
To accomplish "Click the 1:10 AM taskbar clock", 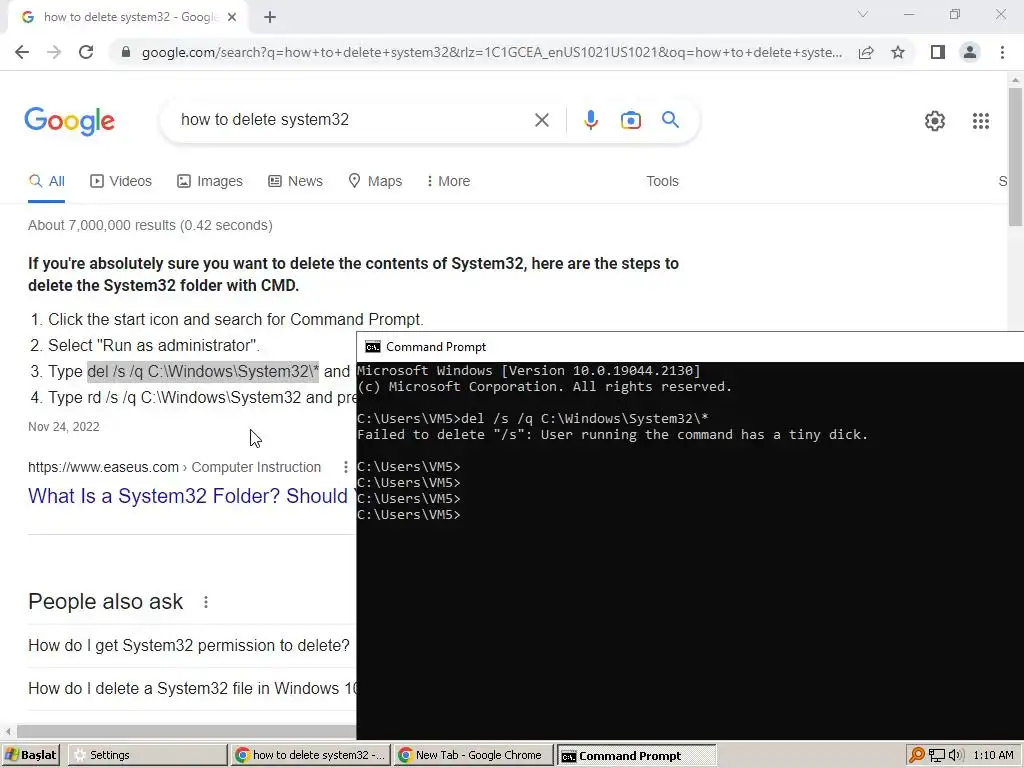I will click(993, 755).
